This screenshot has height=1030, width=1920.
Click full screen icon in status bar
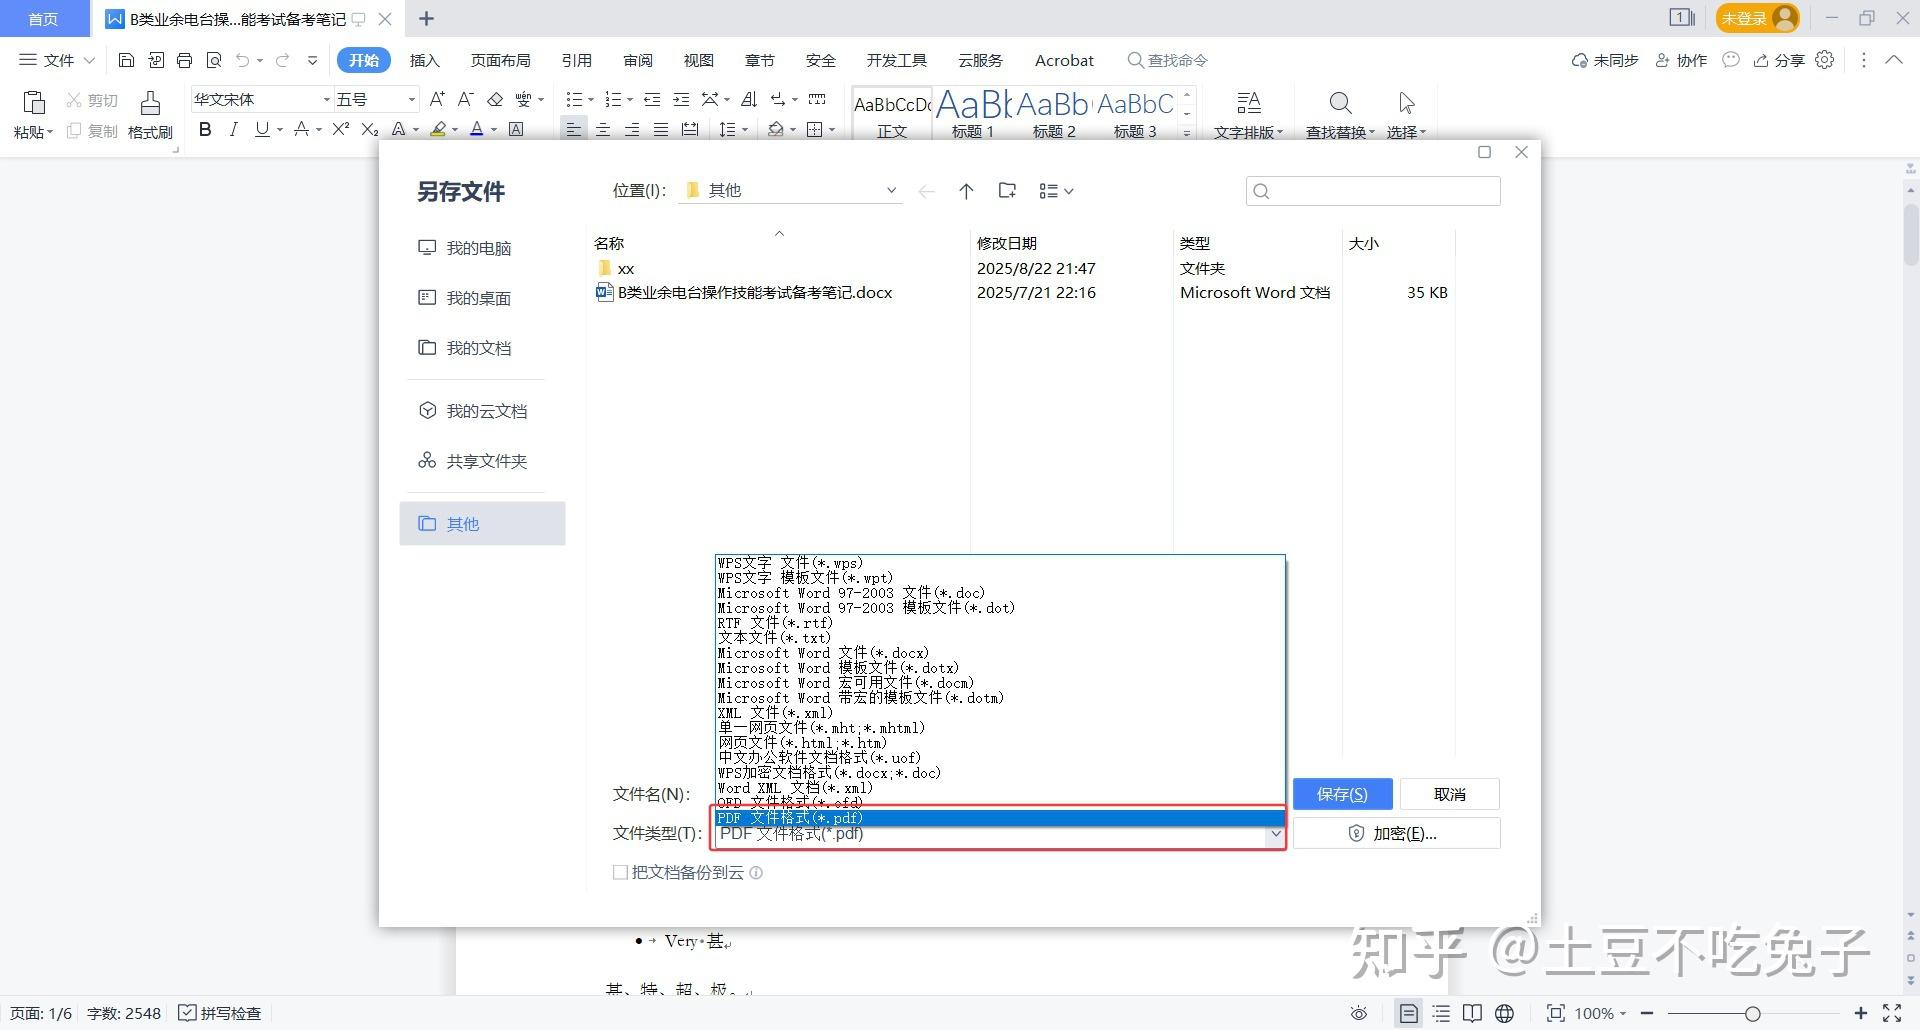click(1892, 1013)
